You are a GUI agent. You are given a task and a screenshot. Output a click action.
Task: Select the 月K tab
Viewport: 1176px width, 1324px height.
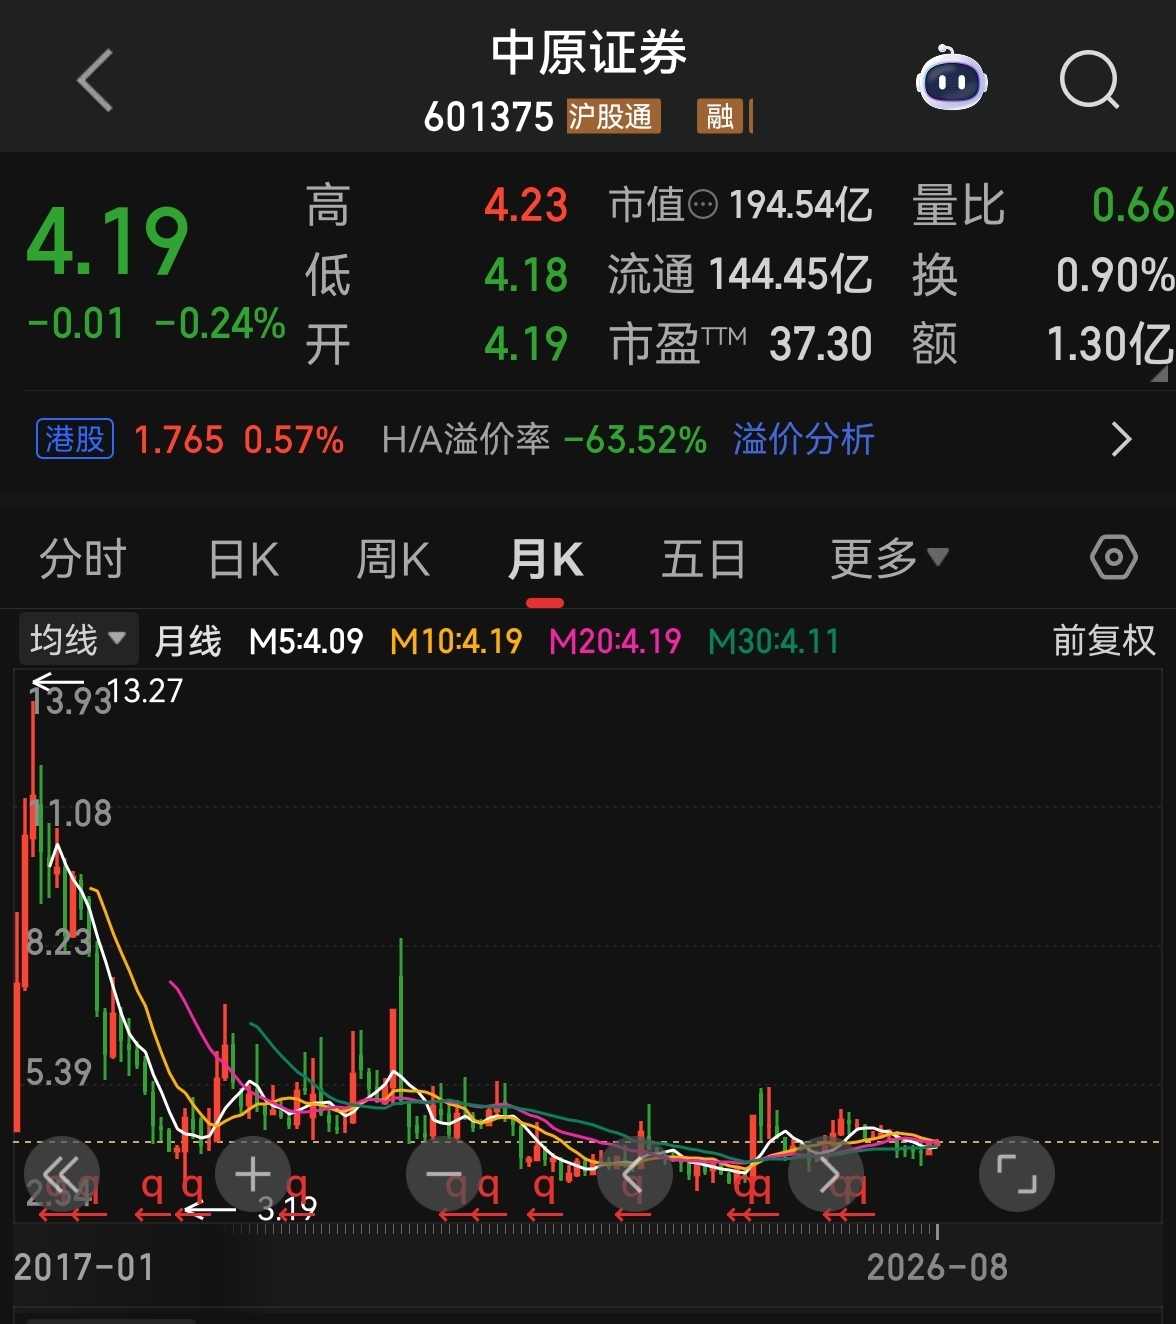tap(545, 558)
